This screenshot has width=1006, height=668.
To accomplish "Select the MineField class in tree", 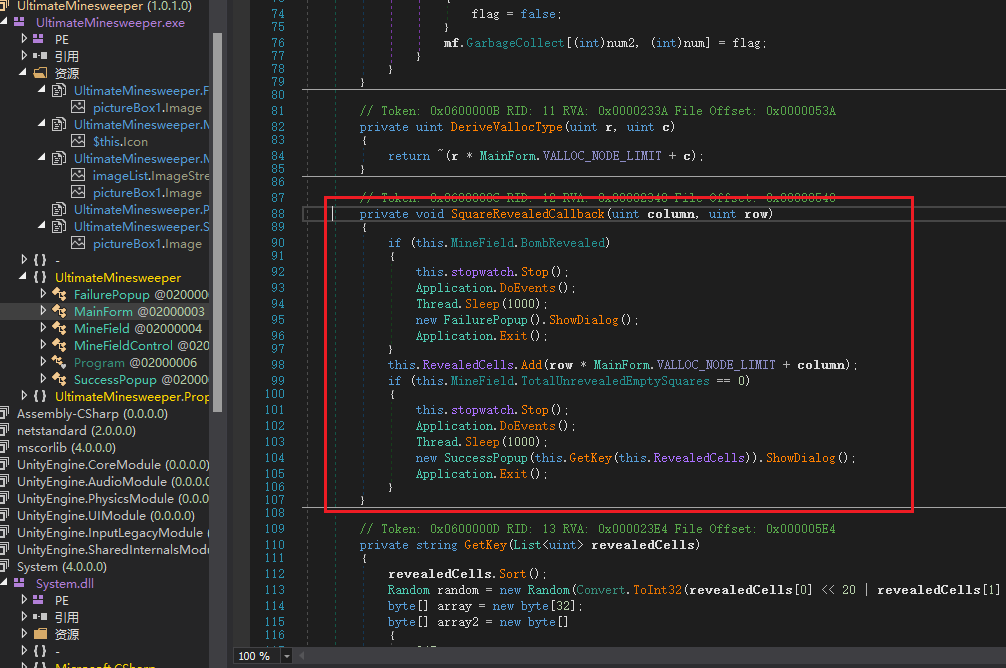I will click(101, 328).
